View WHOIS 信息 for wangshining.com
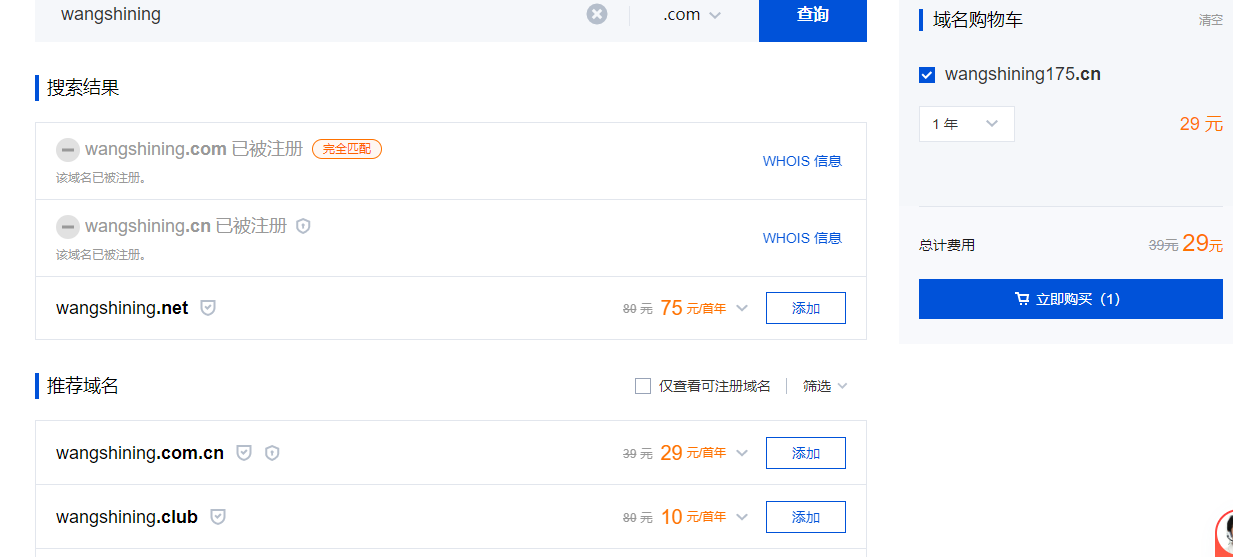The height and width of the screenshot is (557, 1233). (802, 161)
